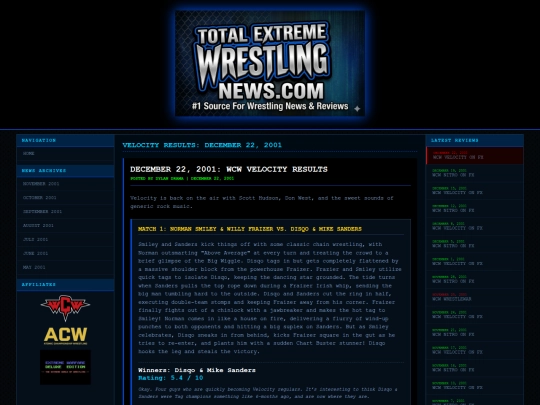This screenshot has height=405, width=540.
Task: Open December 12 WCW Nitro review
Action: 475,208
